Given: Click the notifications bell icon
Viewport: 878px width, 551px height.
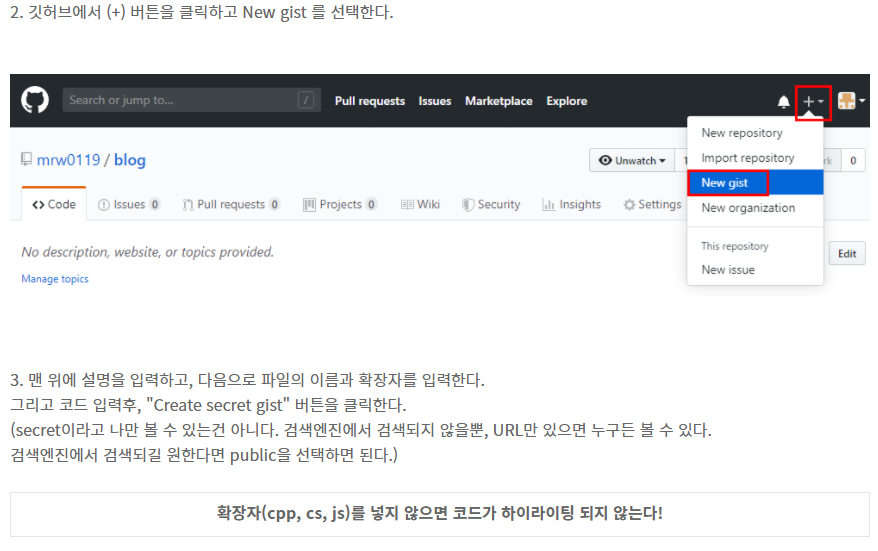Looking at the screenshot, I should coord(783,101).
